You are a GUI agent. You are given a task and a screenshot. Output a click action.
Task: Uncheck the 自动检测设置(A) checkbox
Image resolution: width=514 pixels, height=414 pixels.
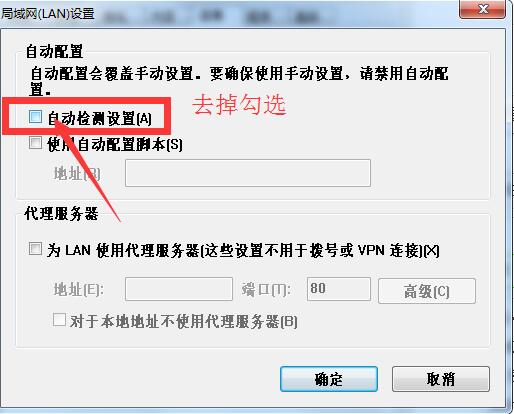coord(35,117)
